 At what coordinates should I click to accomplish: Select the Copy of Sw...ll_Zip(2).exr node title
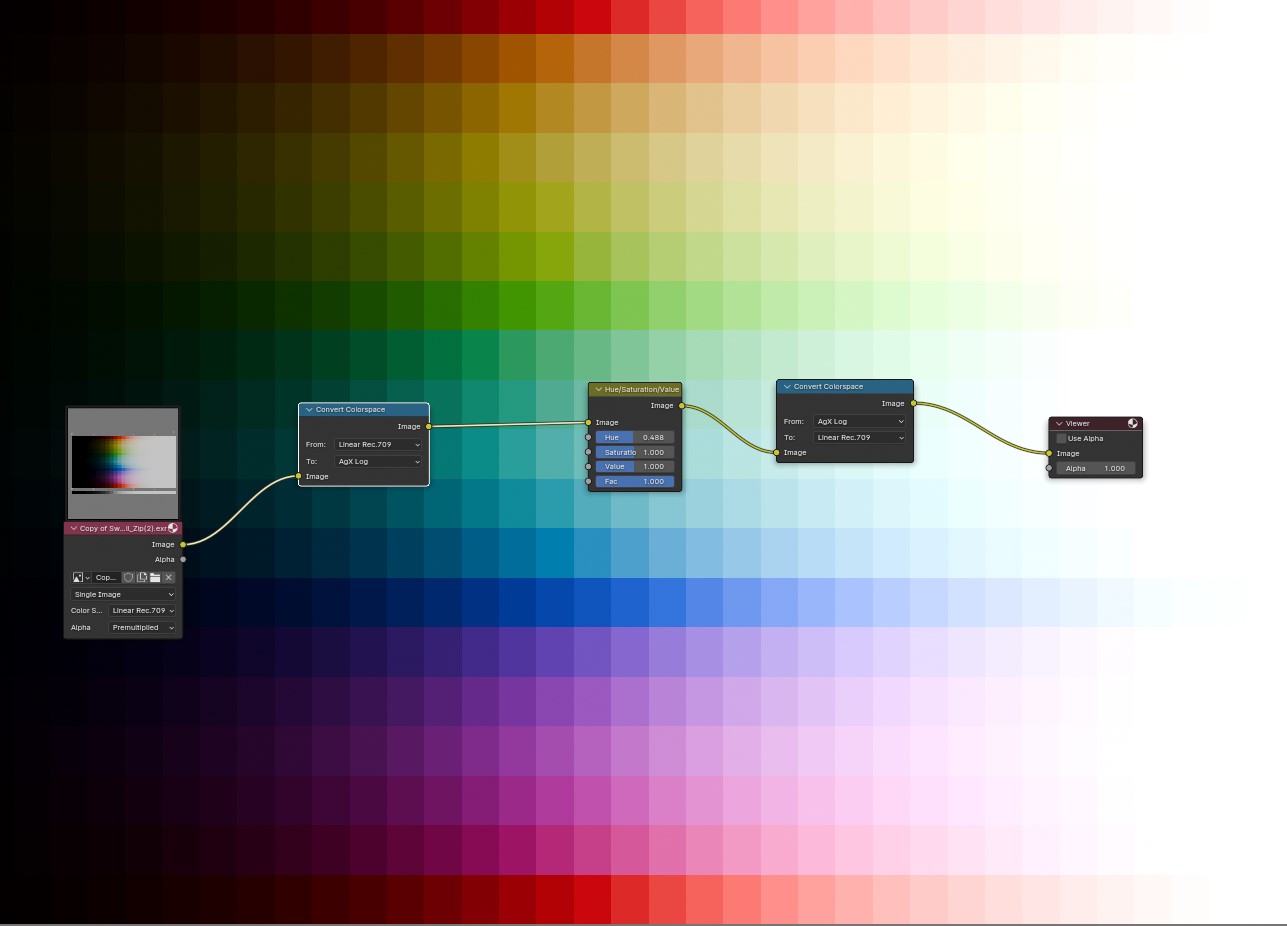(123, 528)
